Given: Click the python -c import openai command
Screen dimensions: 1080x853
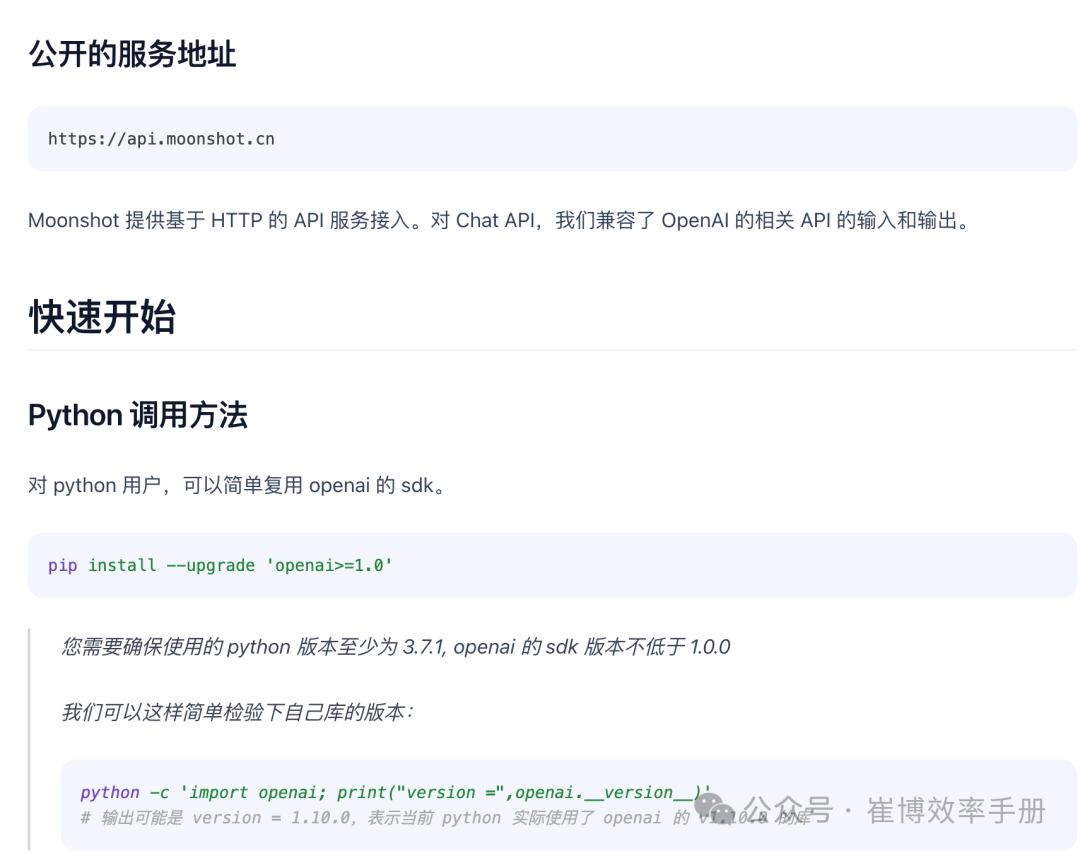Looking at the screenshot, I should [395, 792].
